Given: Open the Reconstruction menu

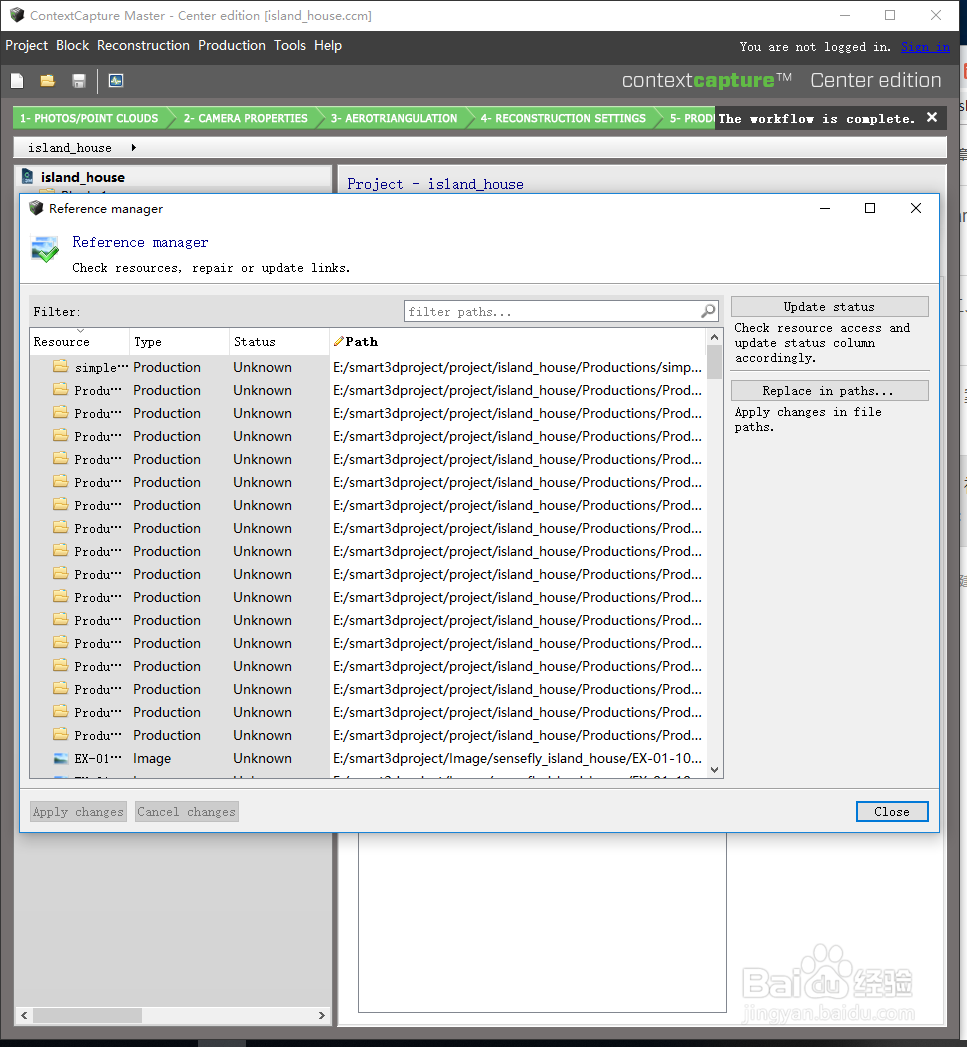Looking at the screenshot, I should pos(143,45).
